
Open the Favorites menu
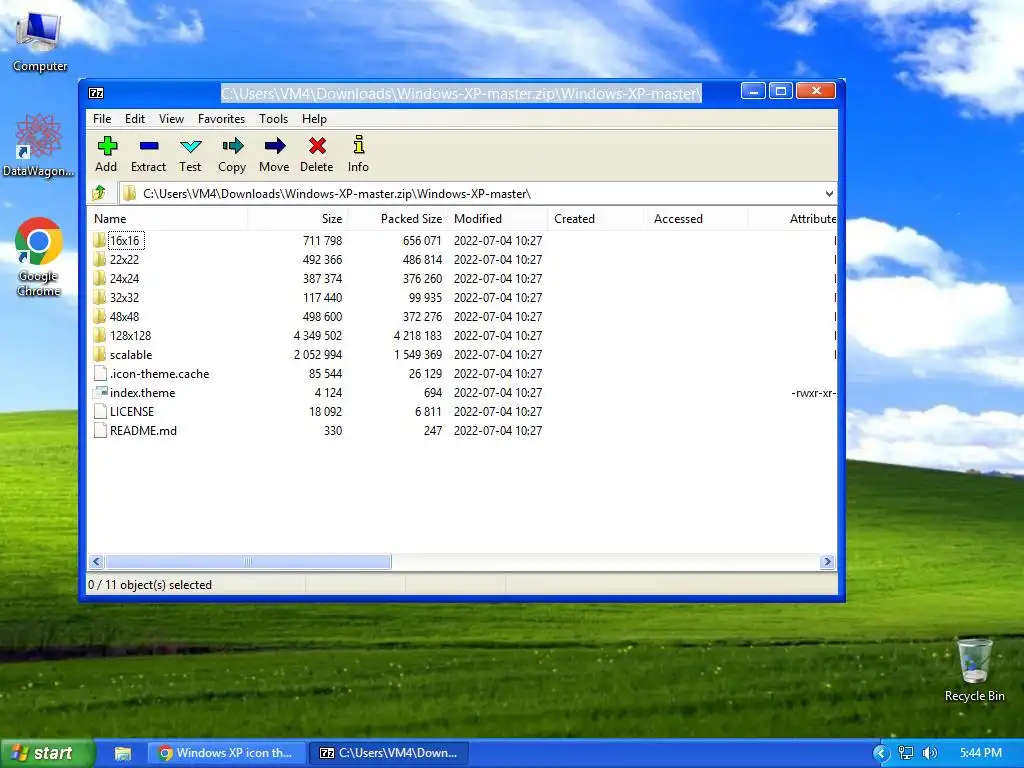click(221, 119)
